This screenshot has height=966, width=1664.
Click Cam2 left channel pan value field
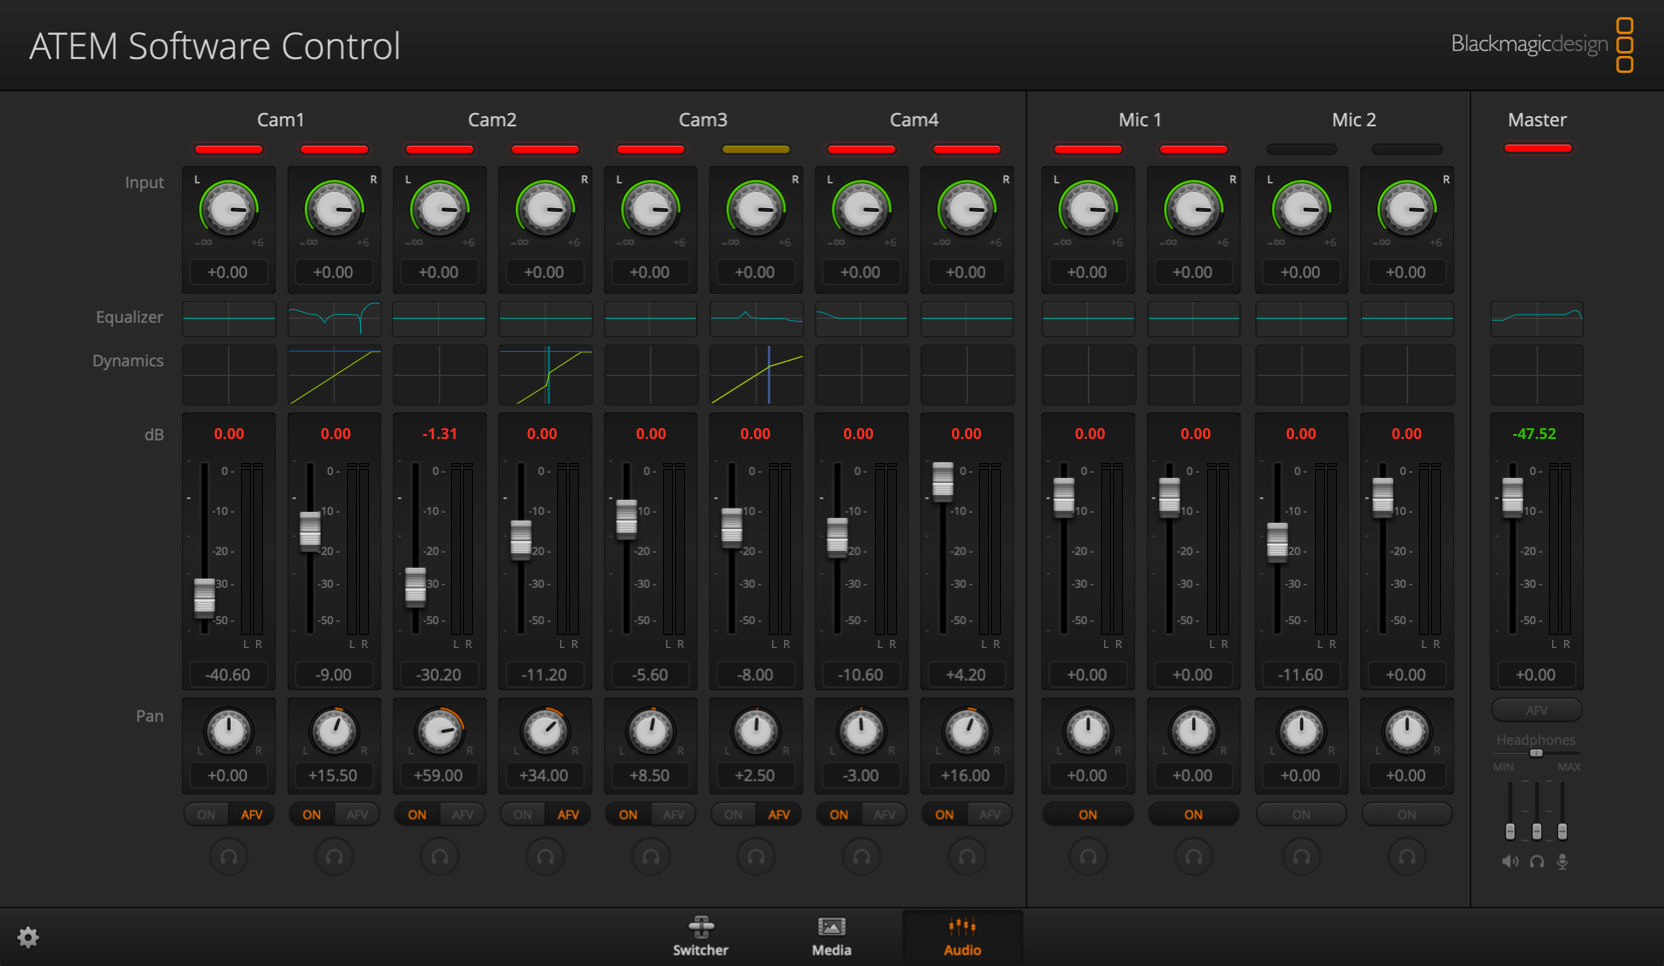(x=438, y=775)
